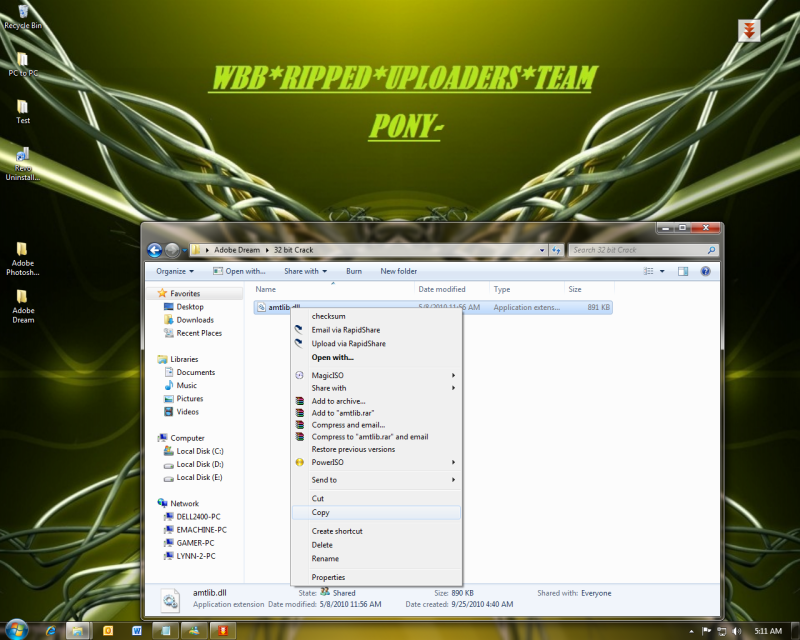Select the PC to PC desktop folder
Viewport: 800px width, 640px height.
click(x=23, y=64)
